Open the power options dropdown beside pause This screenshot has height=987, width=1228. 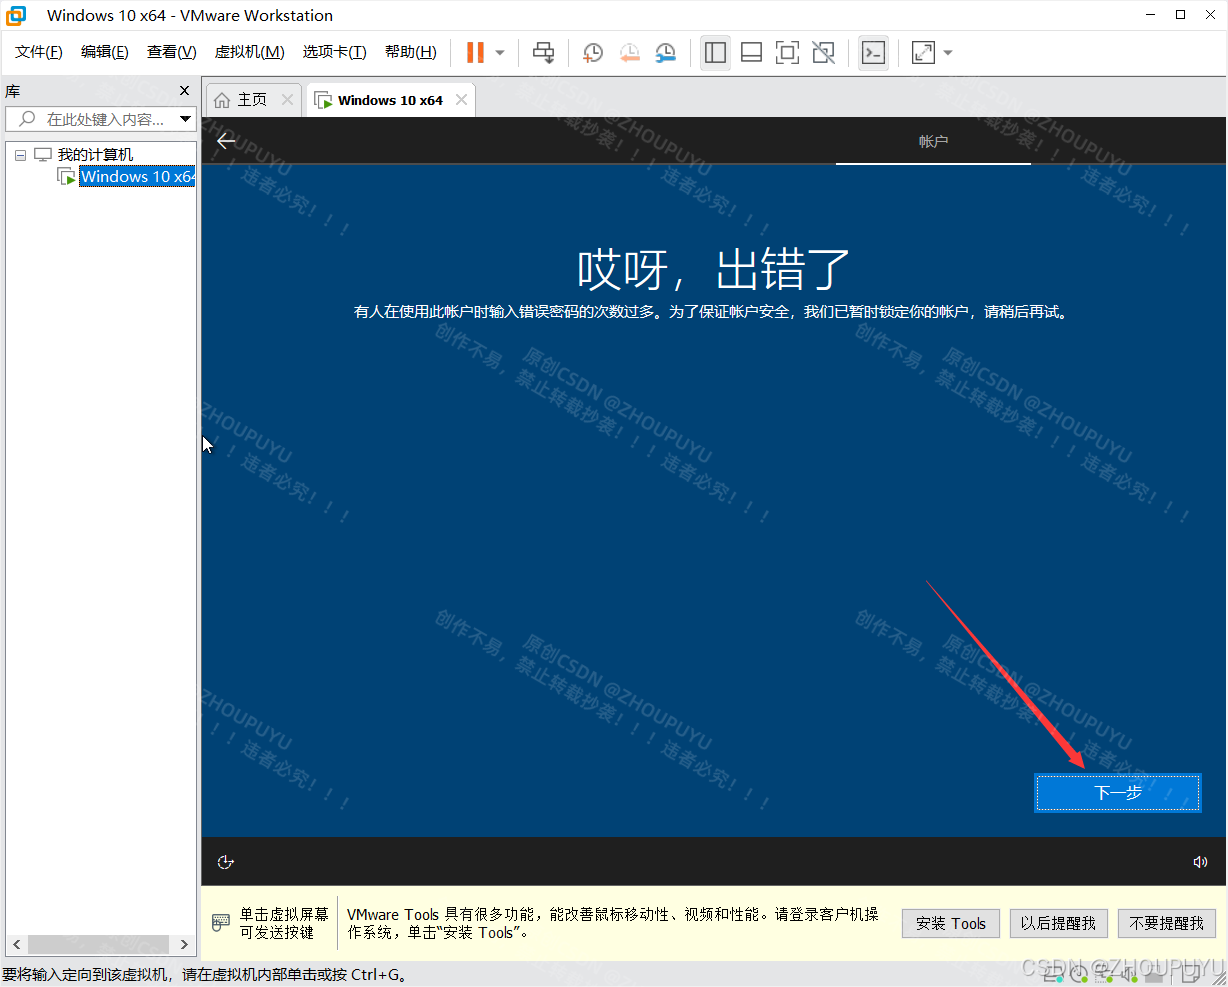500,53
